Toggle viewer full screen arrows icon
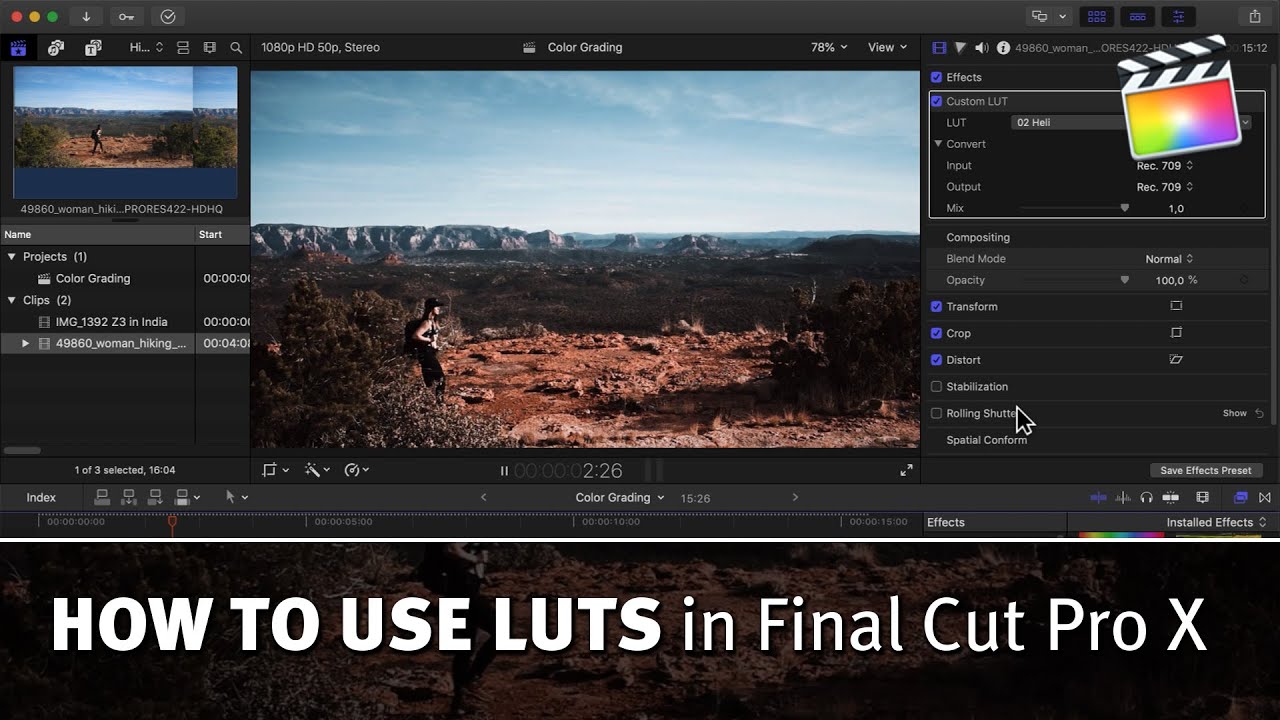Image resolution: width=1280 pixels, height=720 pixels. coord(906,470)
